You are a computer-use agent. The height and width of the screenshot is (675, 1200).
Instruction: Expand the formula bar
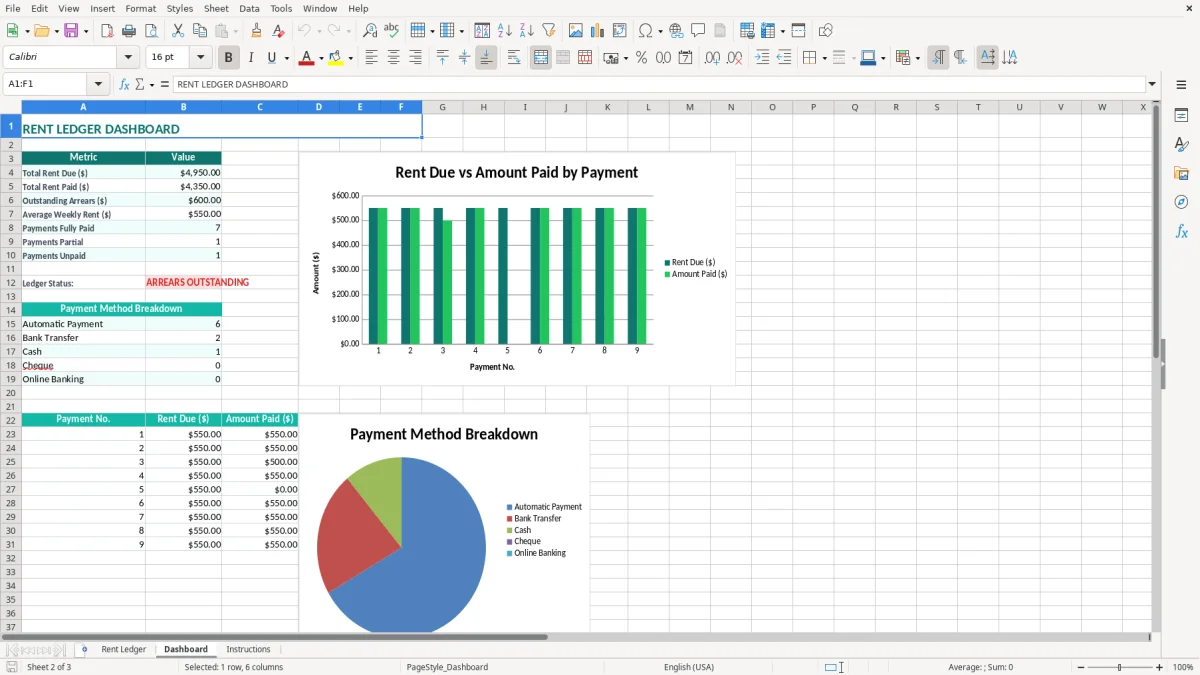(x=1152, y=84)
